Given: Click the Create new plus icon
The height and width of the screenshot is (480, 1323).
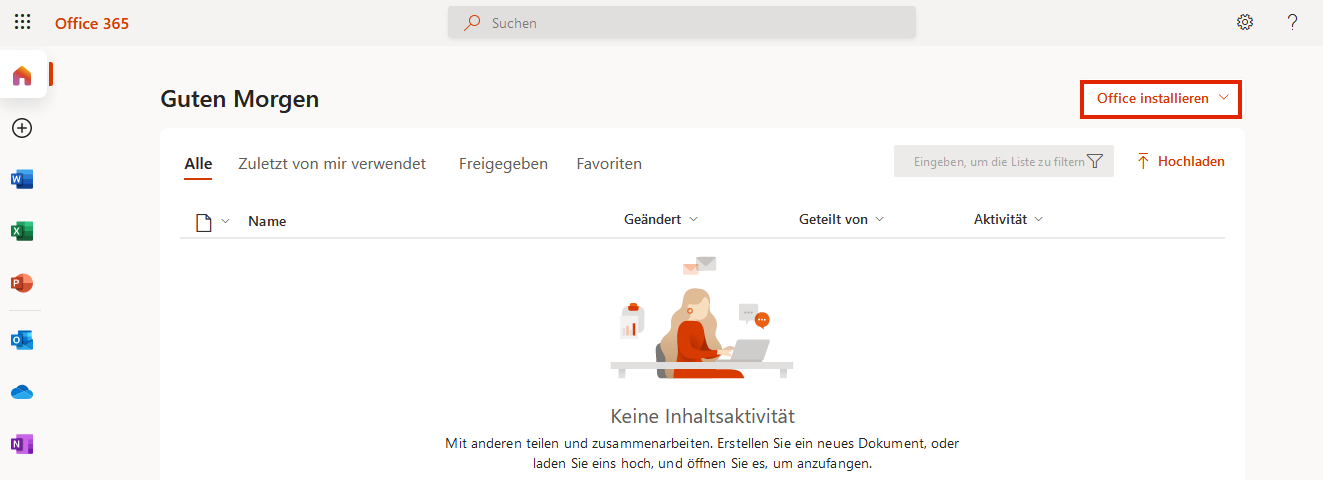Looking at the screenshot, I should [22, 128].
